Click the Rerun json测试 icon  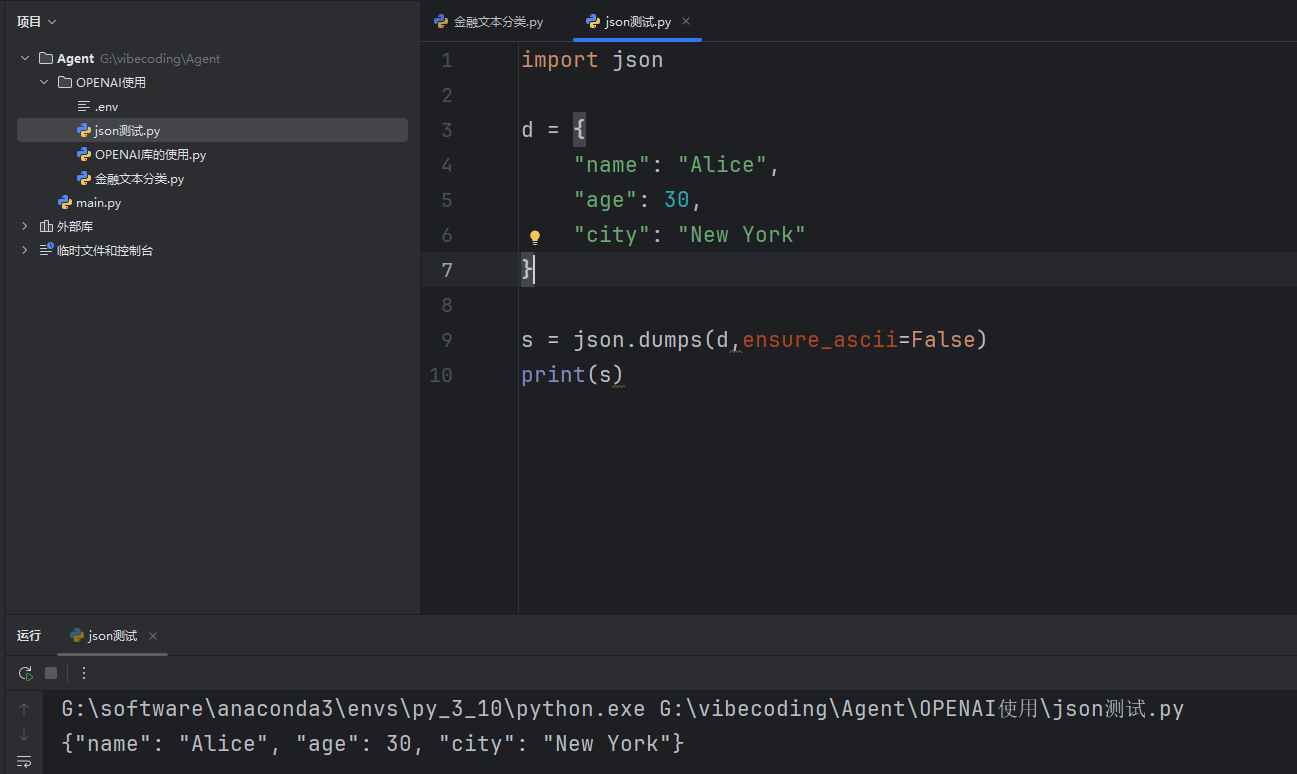[x=25, y=673]
